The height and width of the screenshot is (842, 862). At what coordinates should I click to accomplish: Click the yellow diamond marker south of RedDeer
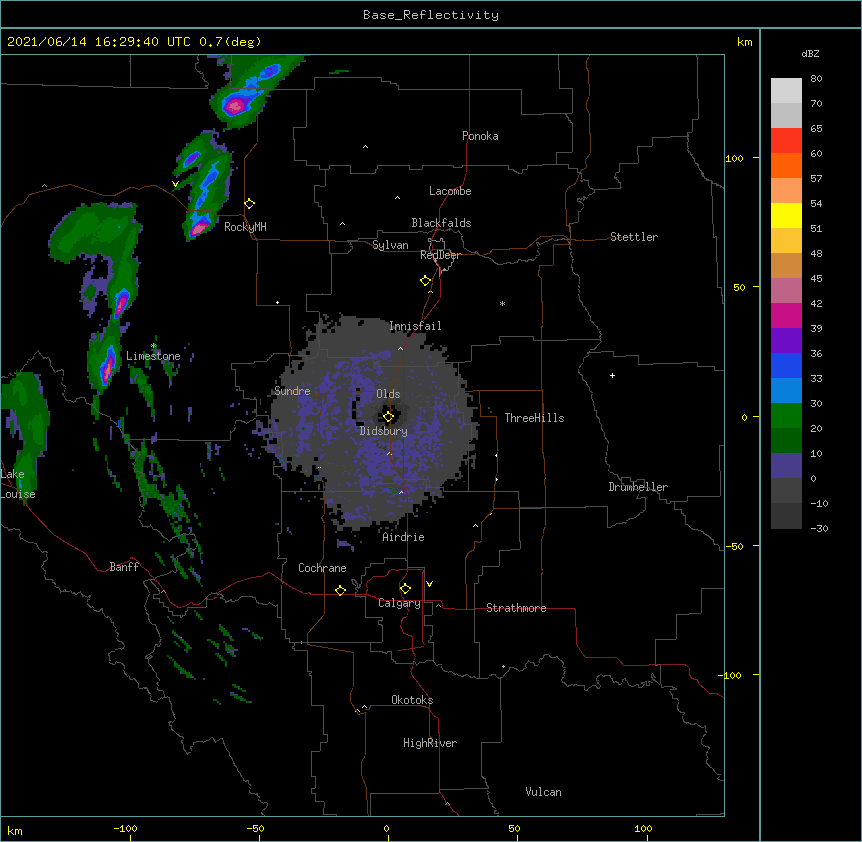[426, 280]
